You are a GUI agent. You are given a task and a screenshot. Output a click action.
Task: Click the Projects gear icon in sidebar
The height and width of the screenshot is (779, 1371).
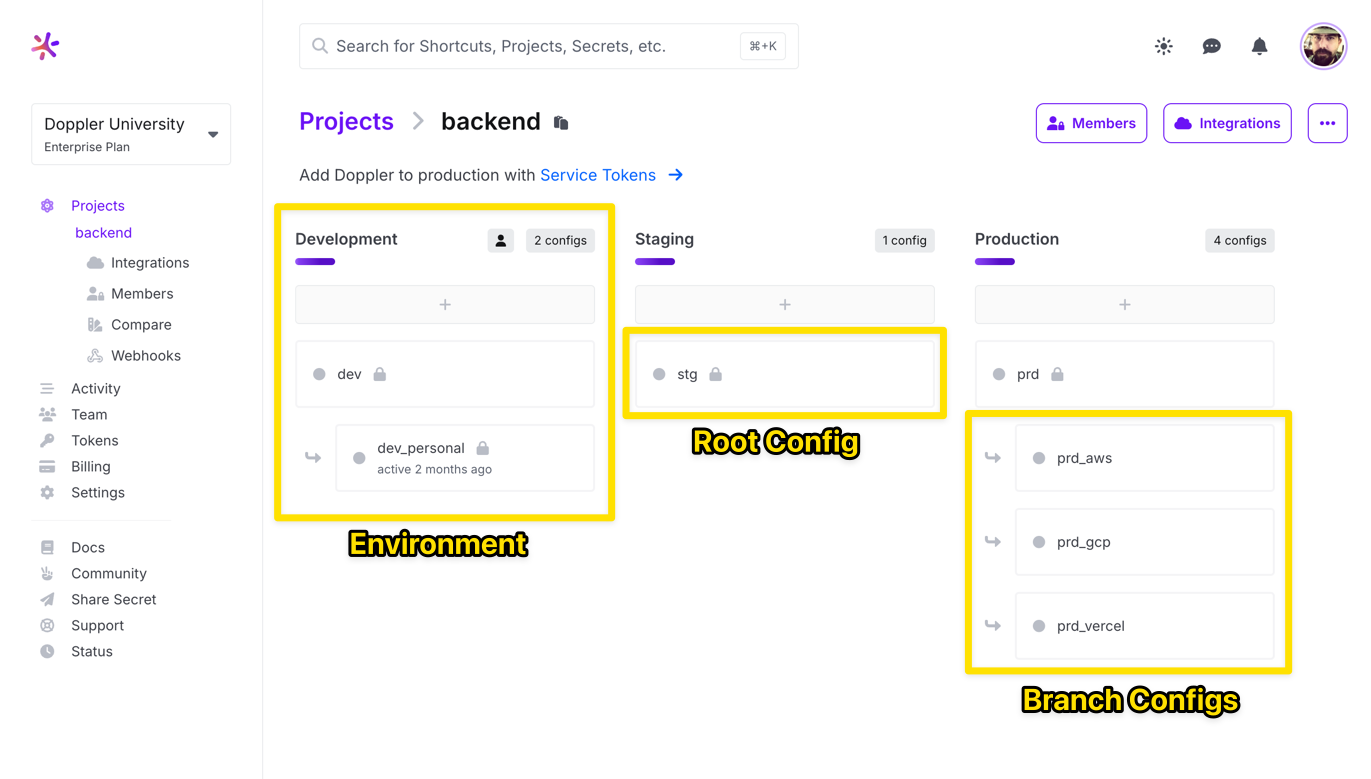point(47,206)
